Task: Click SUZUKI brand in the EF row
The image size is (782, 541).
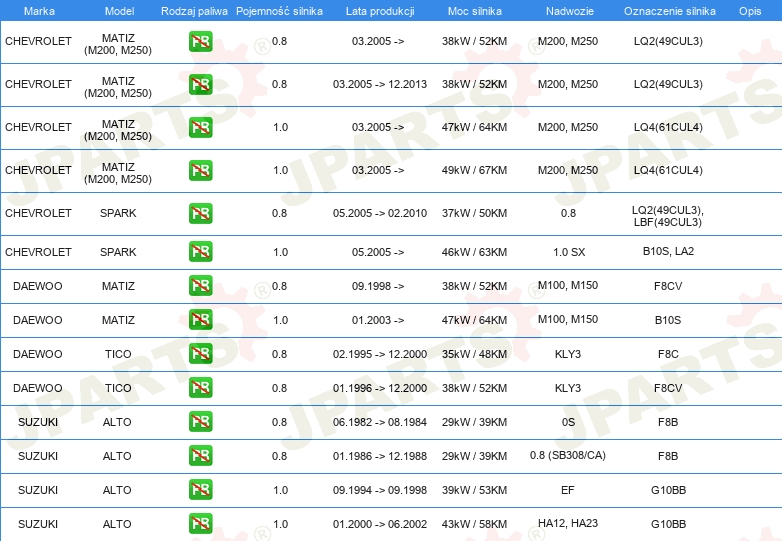Action: (38, 489)
